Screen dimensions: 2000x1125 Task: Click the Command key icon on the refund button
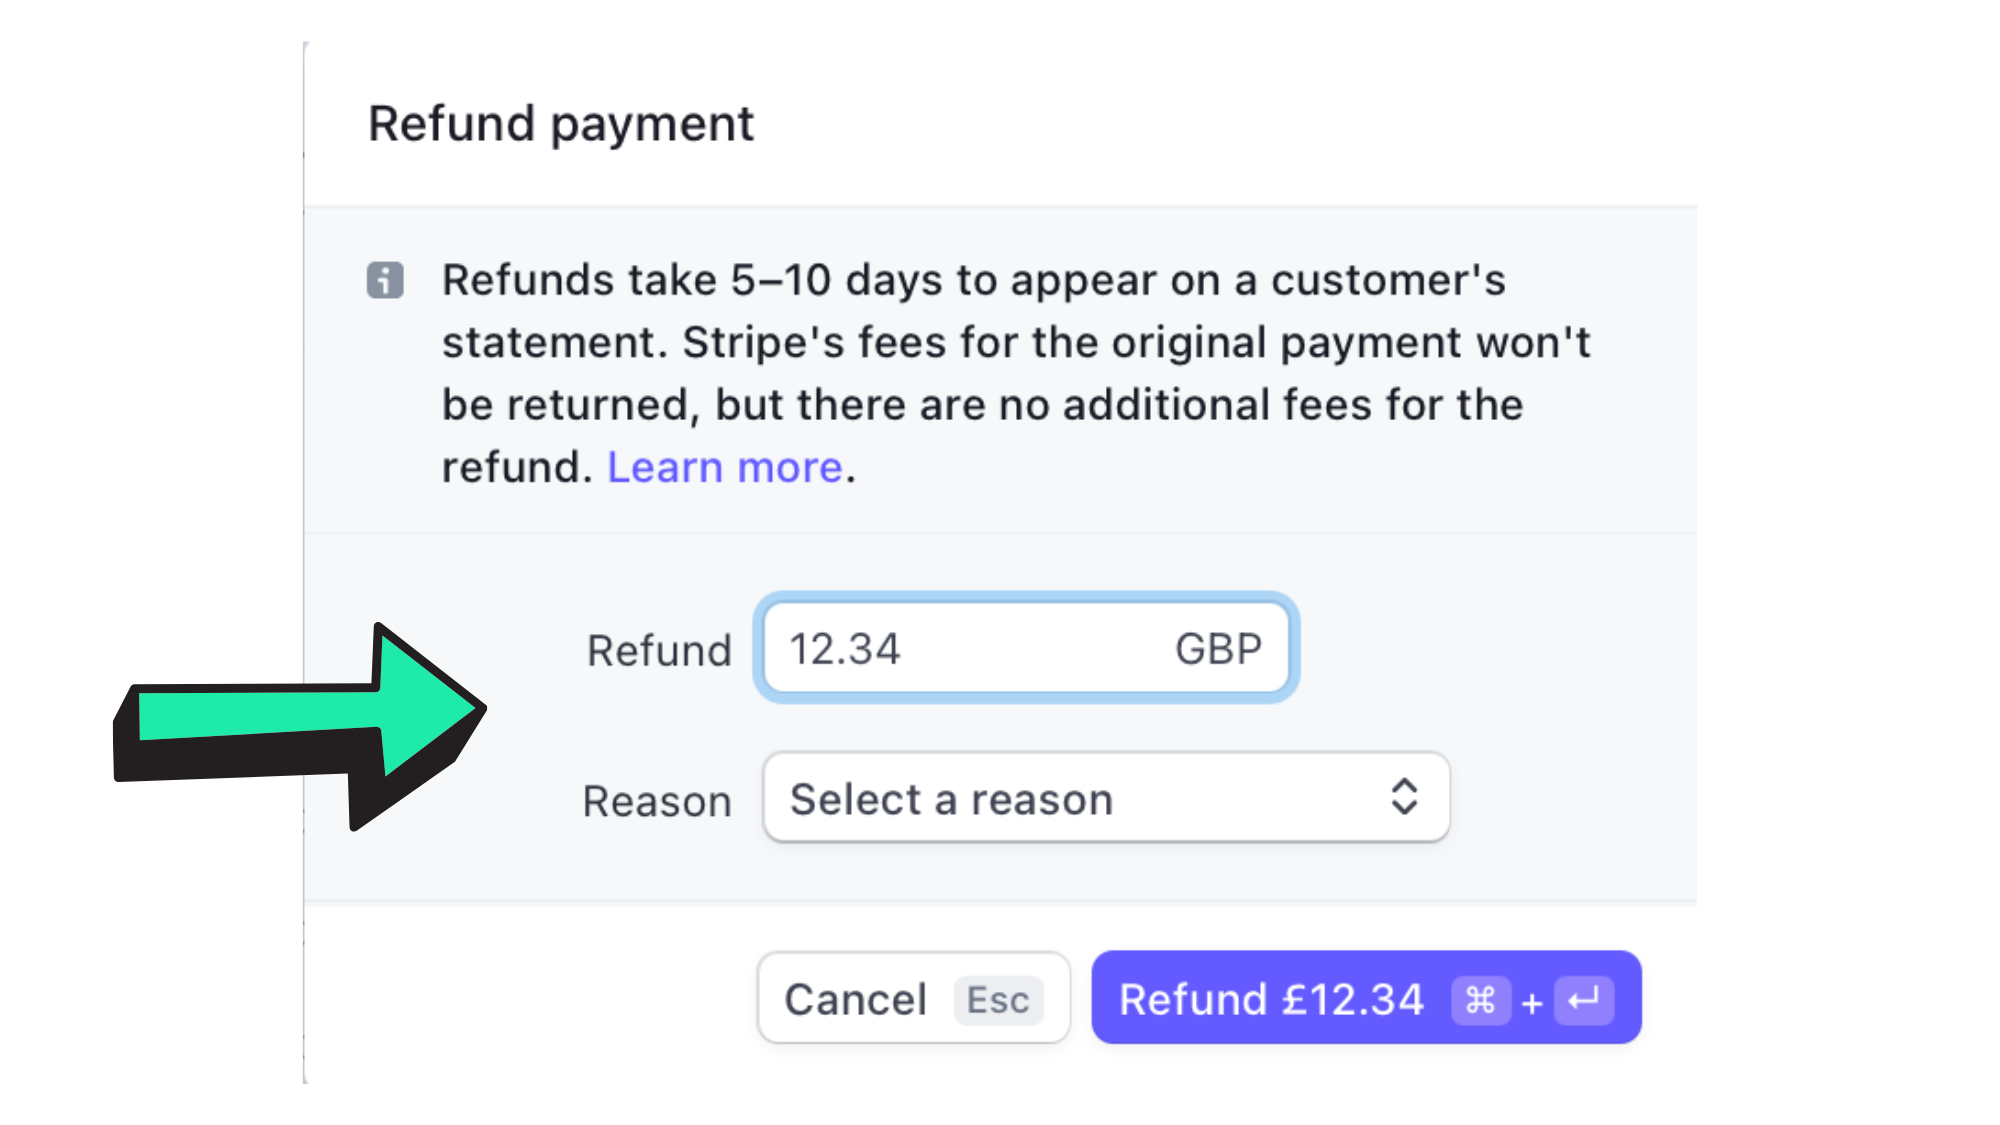tap(1480, 999)
